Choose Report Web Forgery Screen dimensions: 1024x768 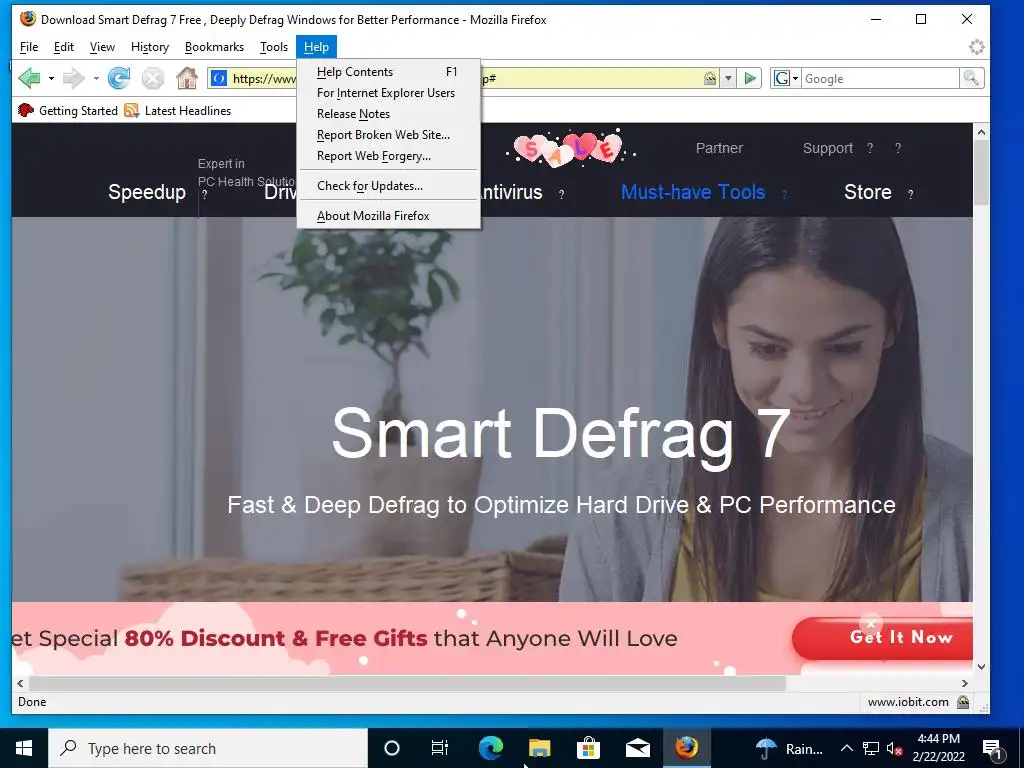389,155
